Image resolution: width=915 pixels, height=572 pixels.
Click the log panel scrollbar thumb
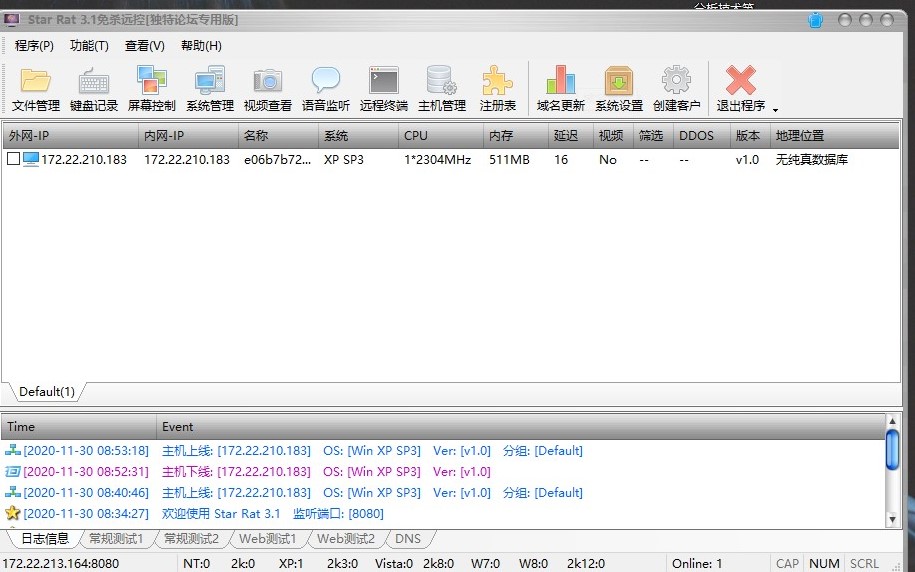pyautogui.click(x=892, y=449)
